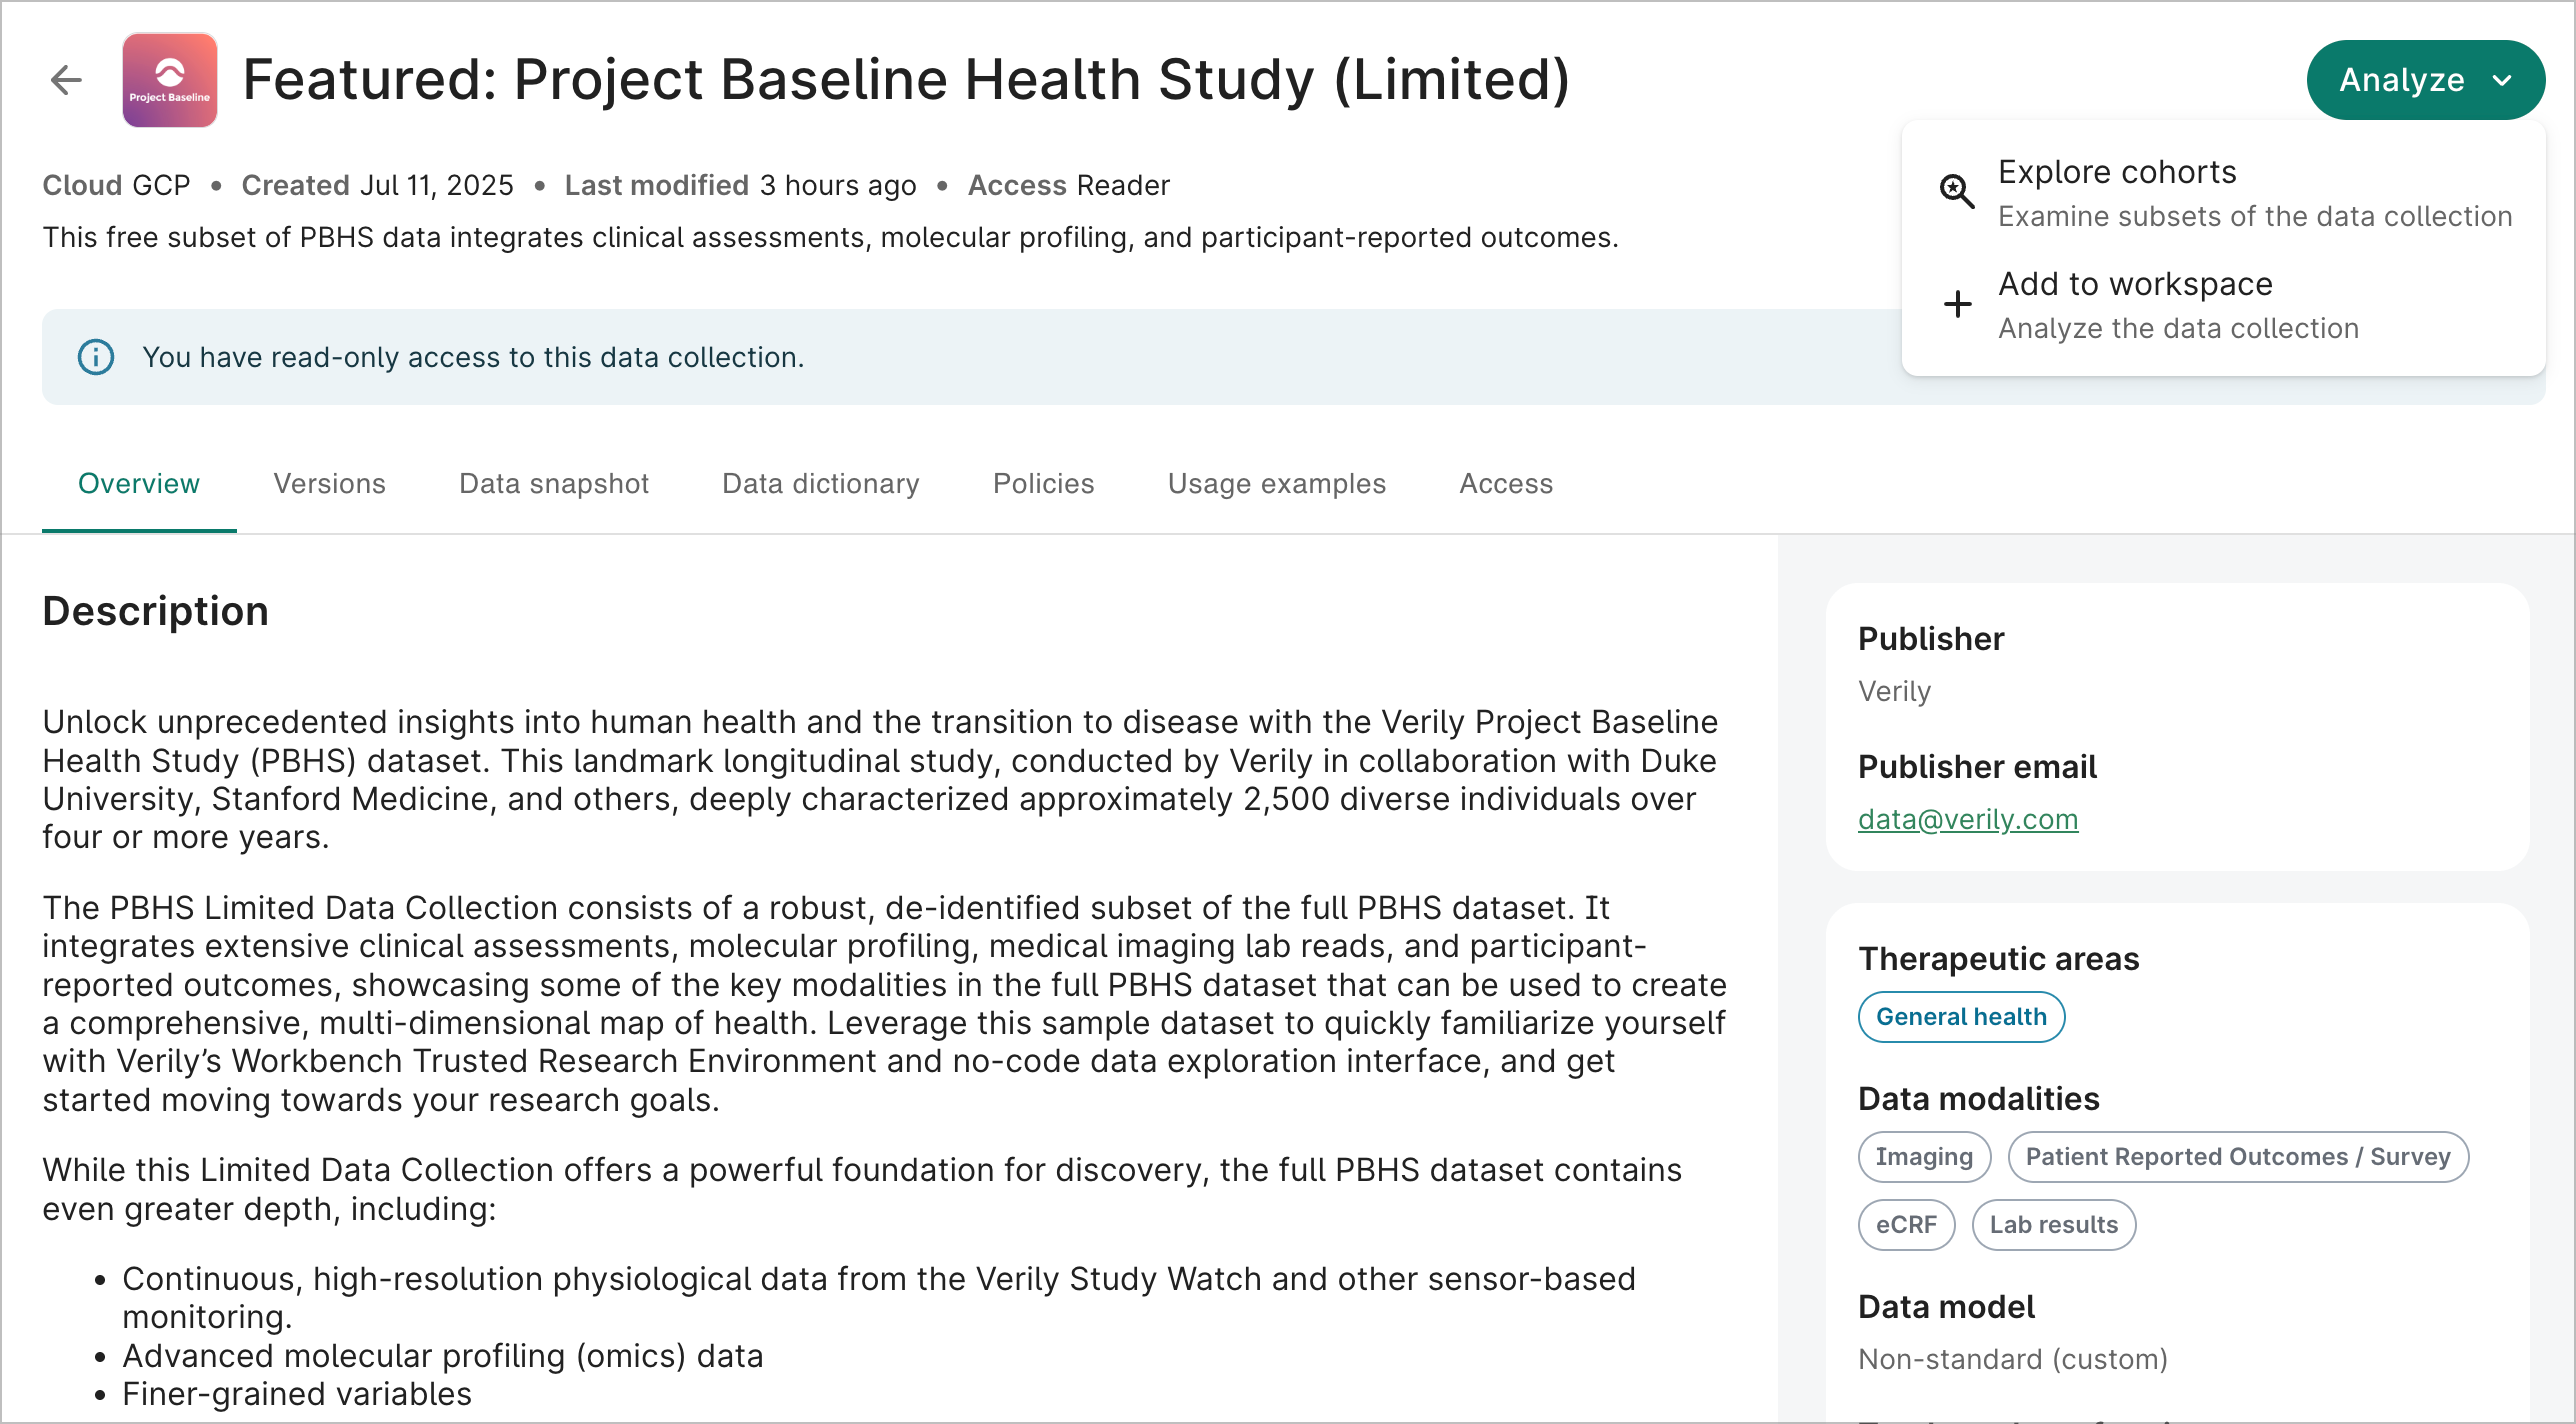Open the Policies tab

1043,484
